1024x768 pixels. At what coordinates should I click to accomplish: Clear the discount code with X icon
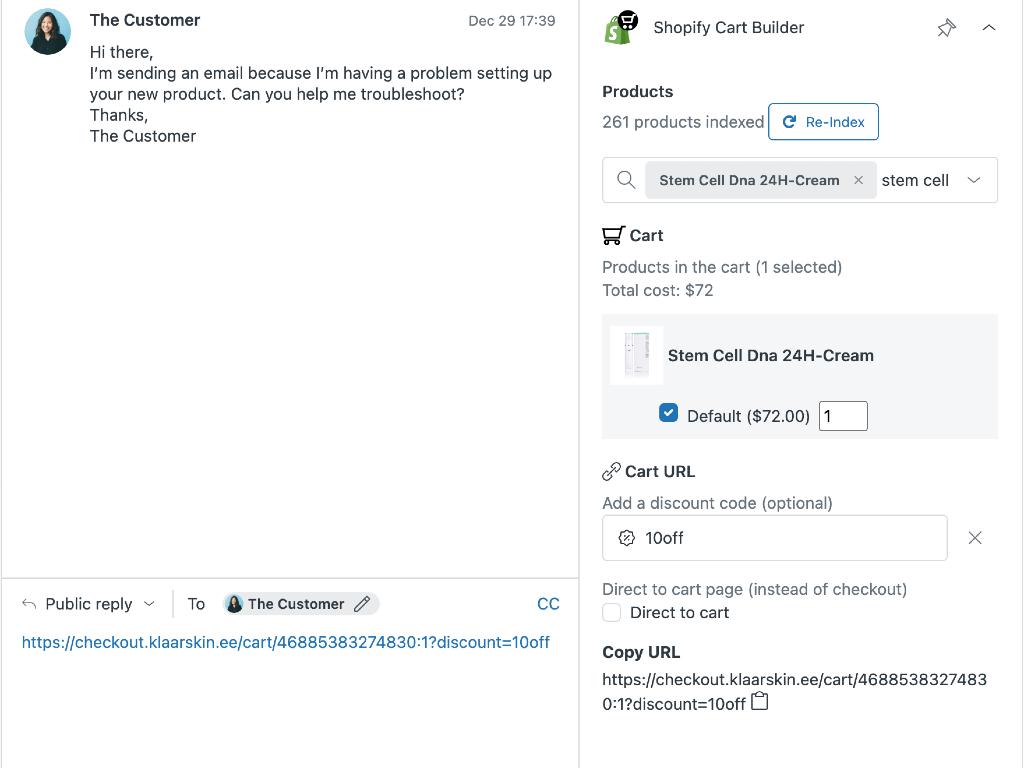point(975,538)
